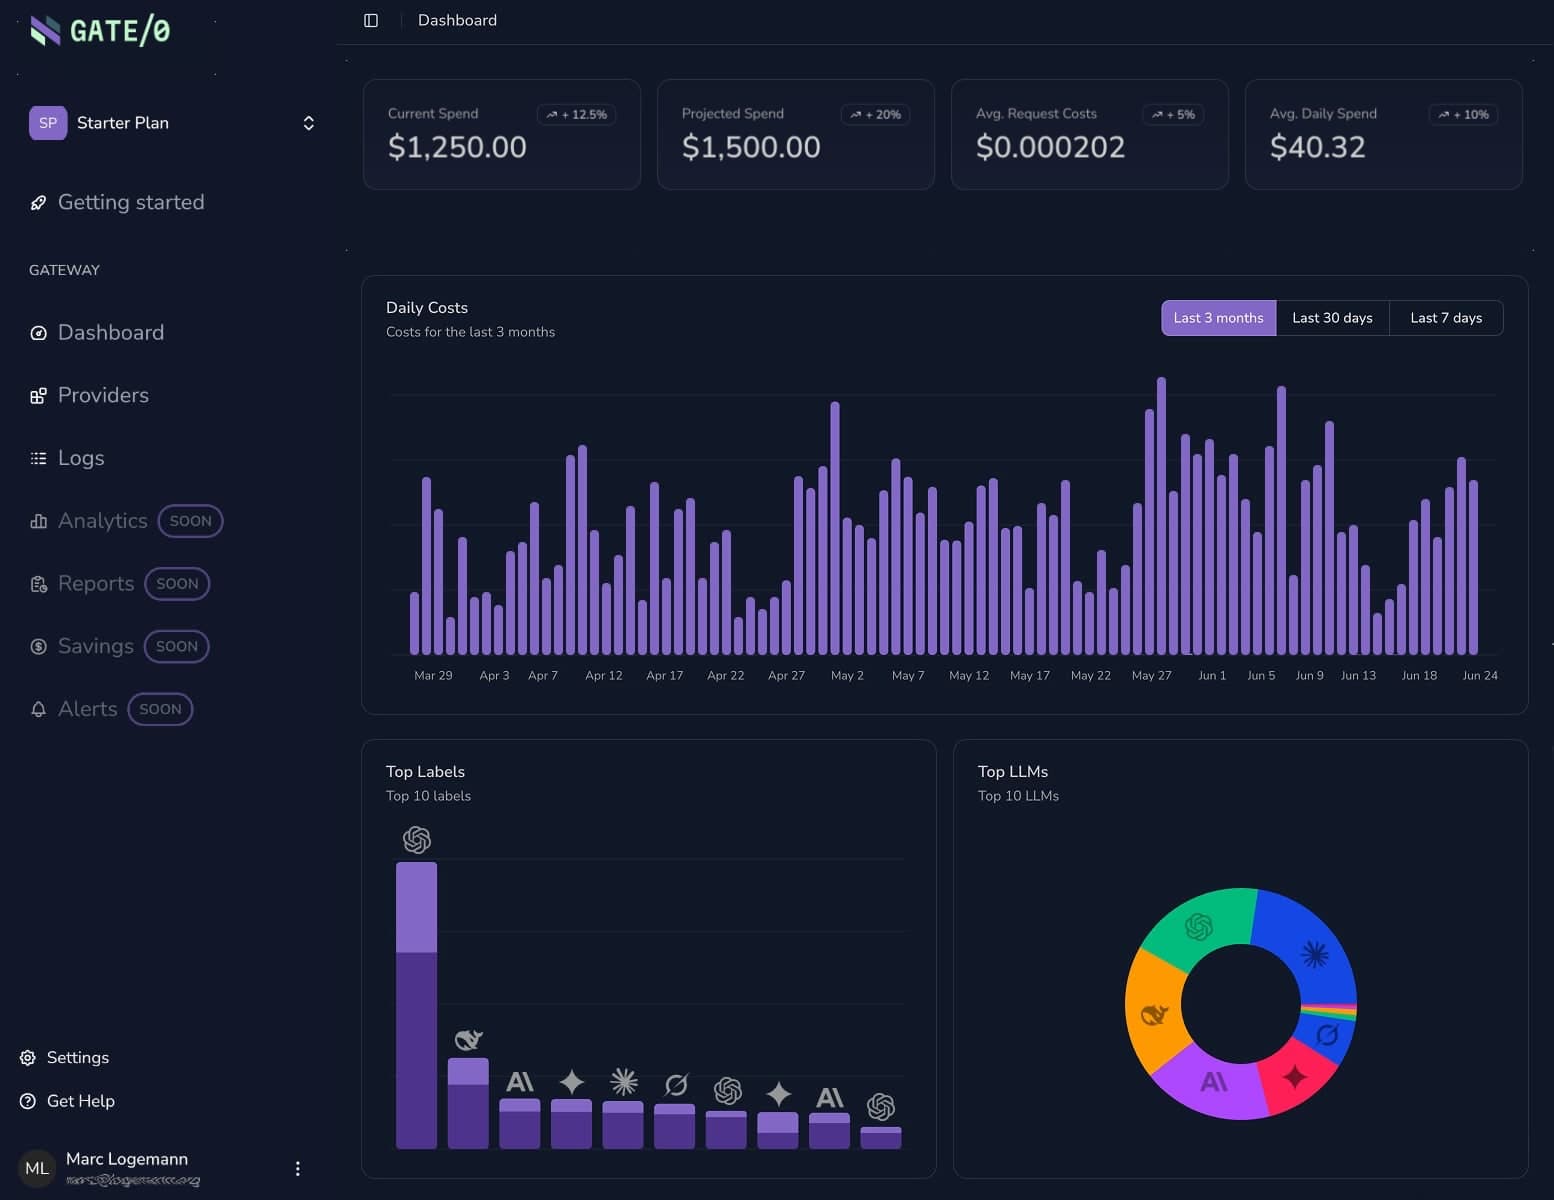This screenshot has height=1200, width=1554.
Task: Click the tallest OpenAI bar in Top Labels
Action: (x=416, y=1003)
